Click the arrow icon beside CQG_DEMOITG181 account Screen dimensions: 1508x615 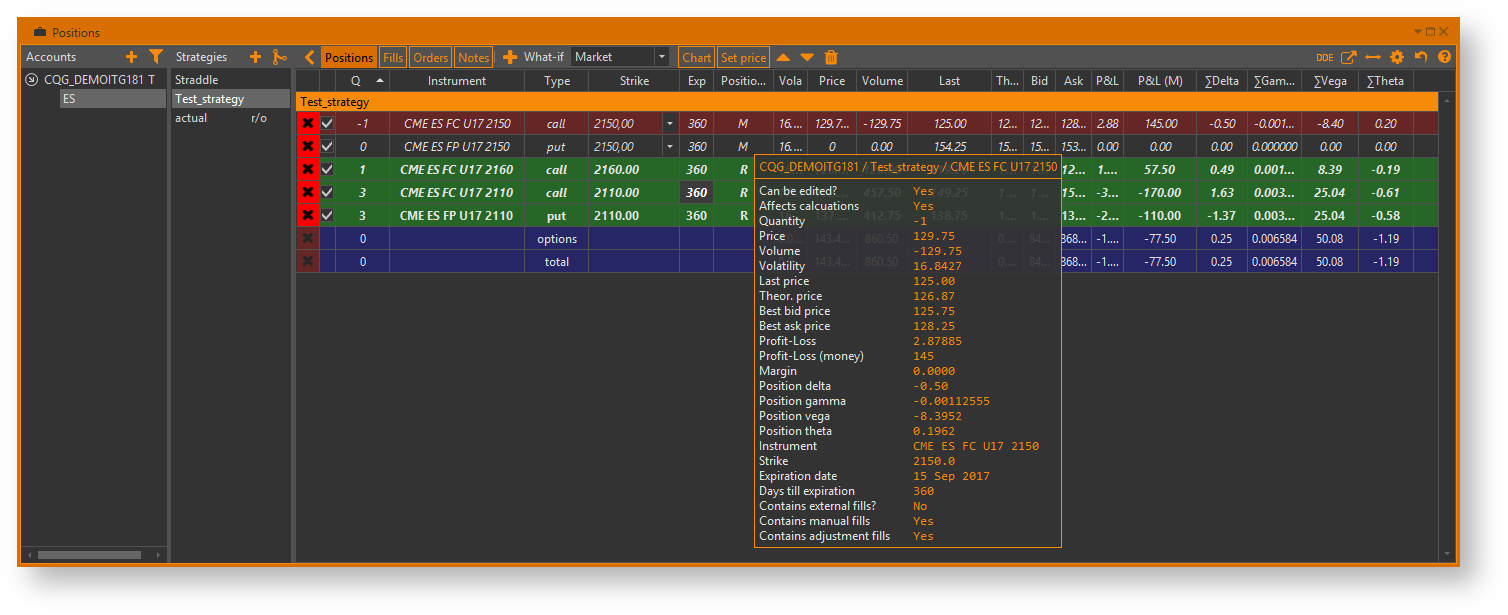(x=32, y=79)
